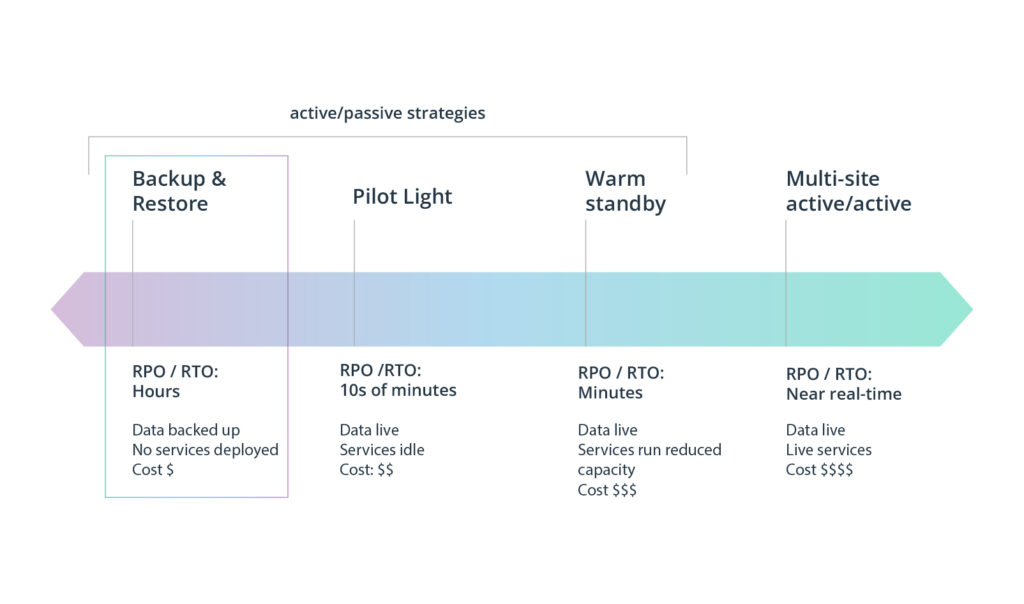Select the 'Live services' text
The width and height of the screenshot is (1024, 604).
point(828,450)
